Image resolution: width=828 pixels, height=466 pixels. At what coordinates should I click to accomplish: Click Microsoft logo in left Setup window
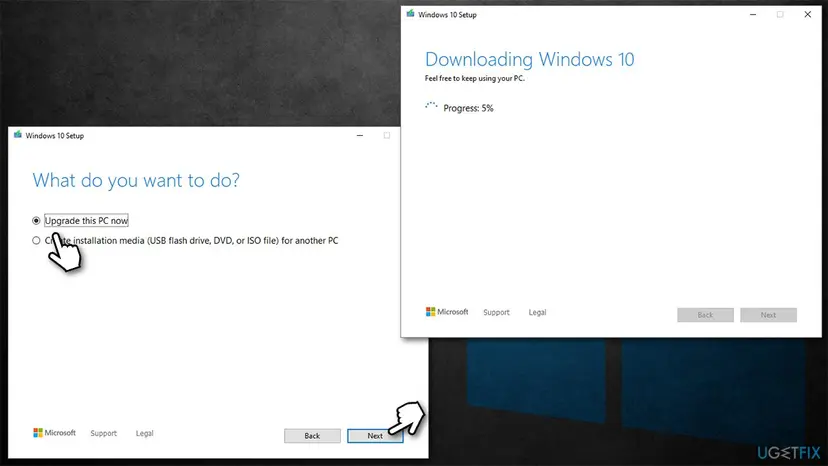[54, 433]
